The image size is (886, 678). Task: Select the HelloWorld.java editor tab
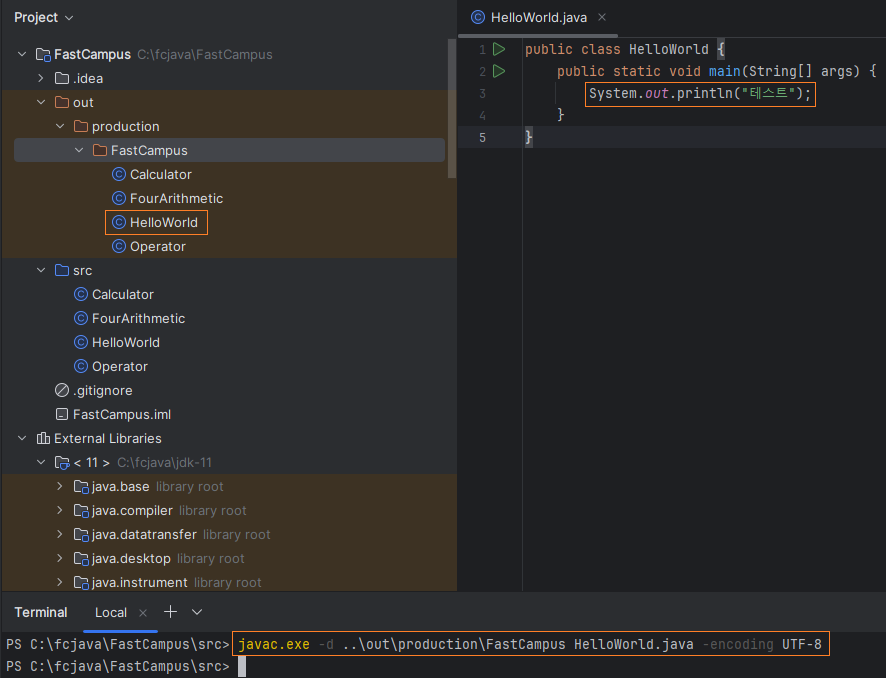(x=538, y=18)
